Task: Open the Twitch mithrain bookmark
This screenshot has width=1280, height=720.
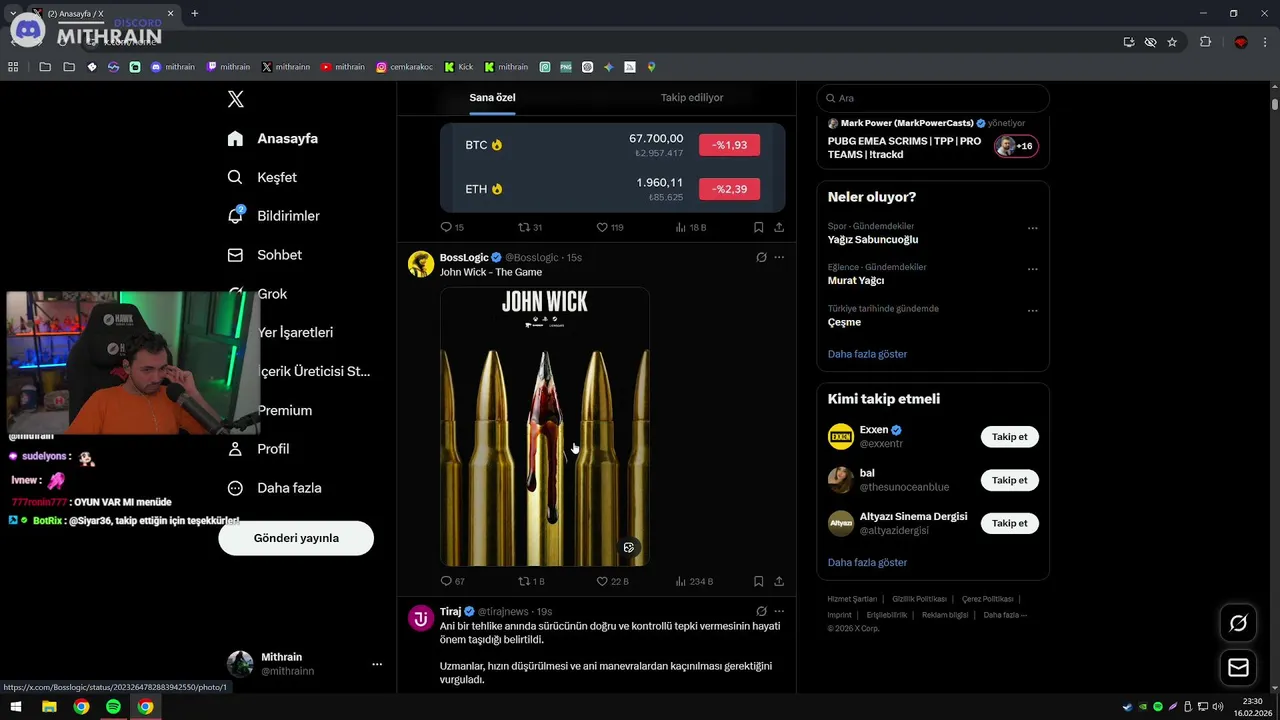Action: [229, 67]
